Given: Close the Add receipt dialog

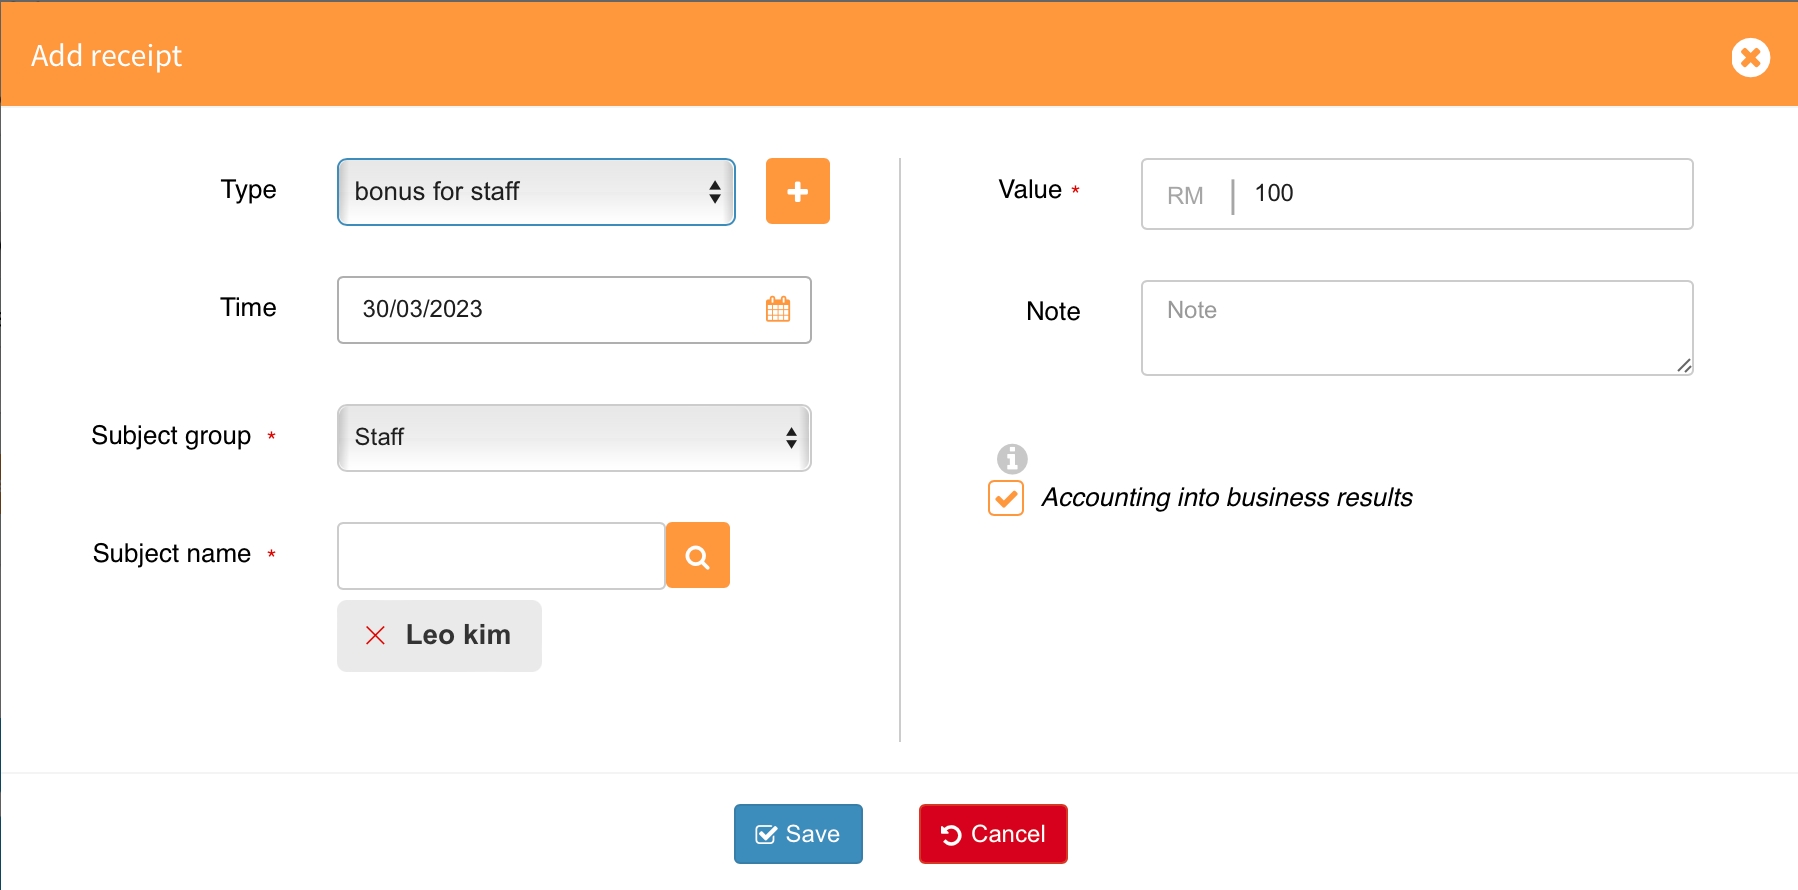Looking at the screenshot, I should (1750, 57).
